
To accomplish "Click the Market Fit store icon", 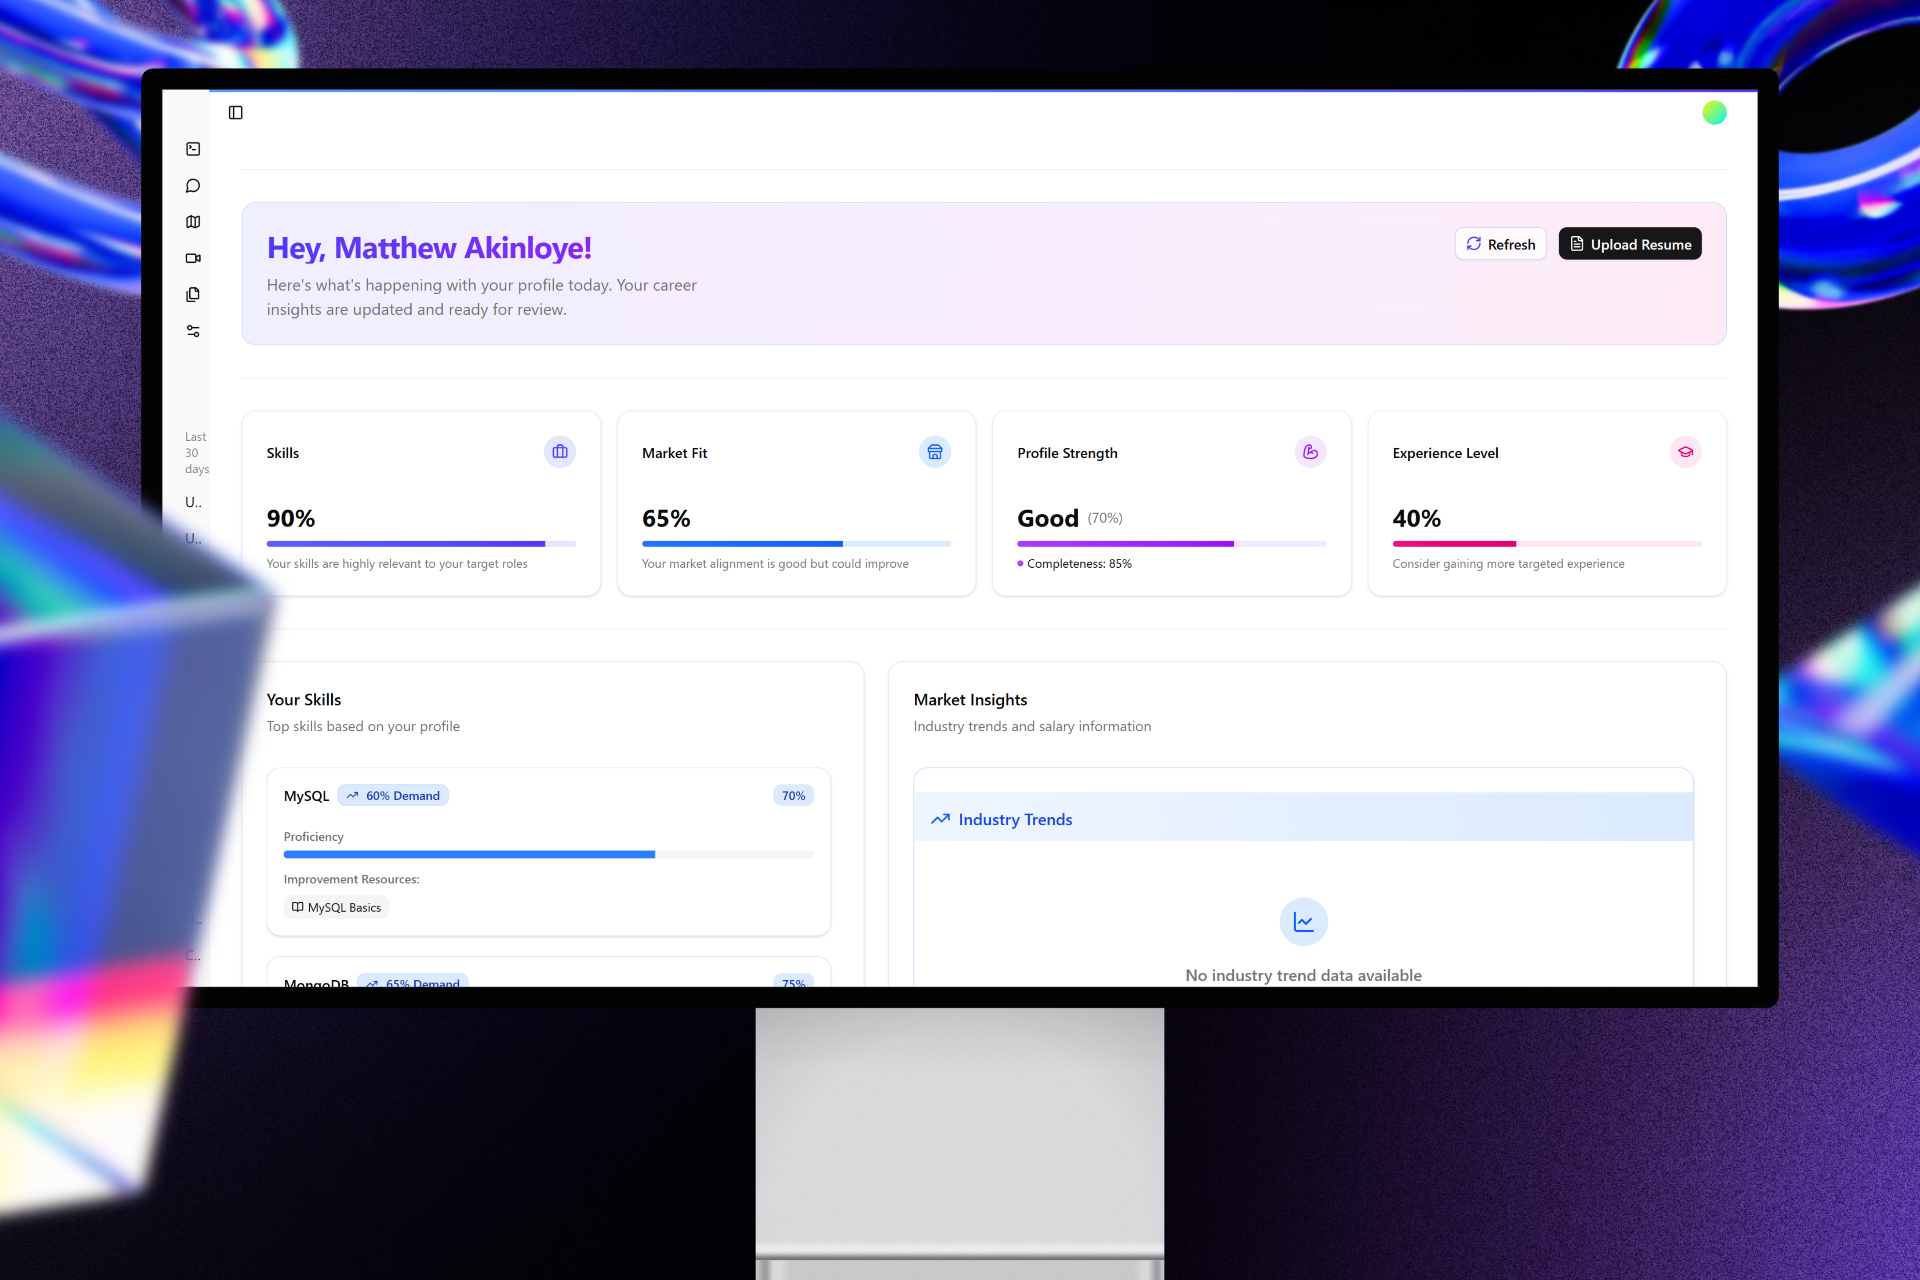I will click(x=935, y=452).
